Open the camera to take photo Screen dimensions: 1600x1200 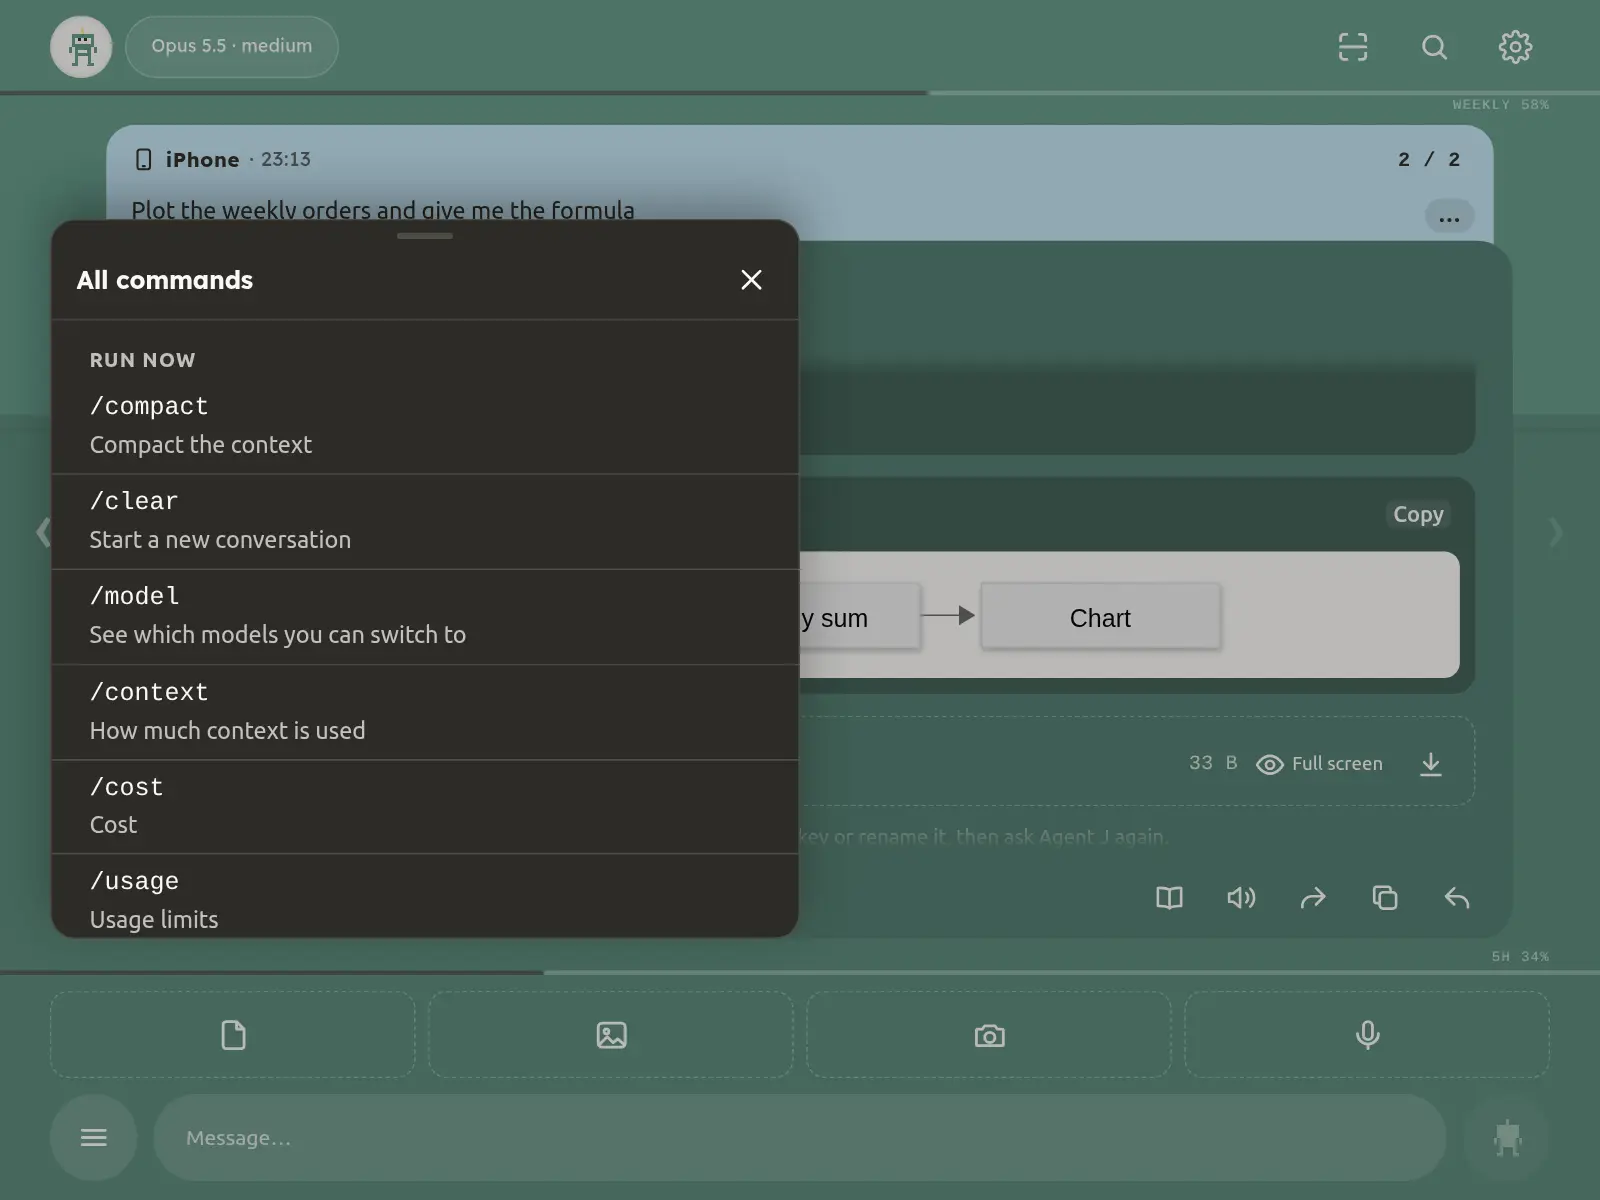[989, 1035]
